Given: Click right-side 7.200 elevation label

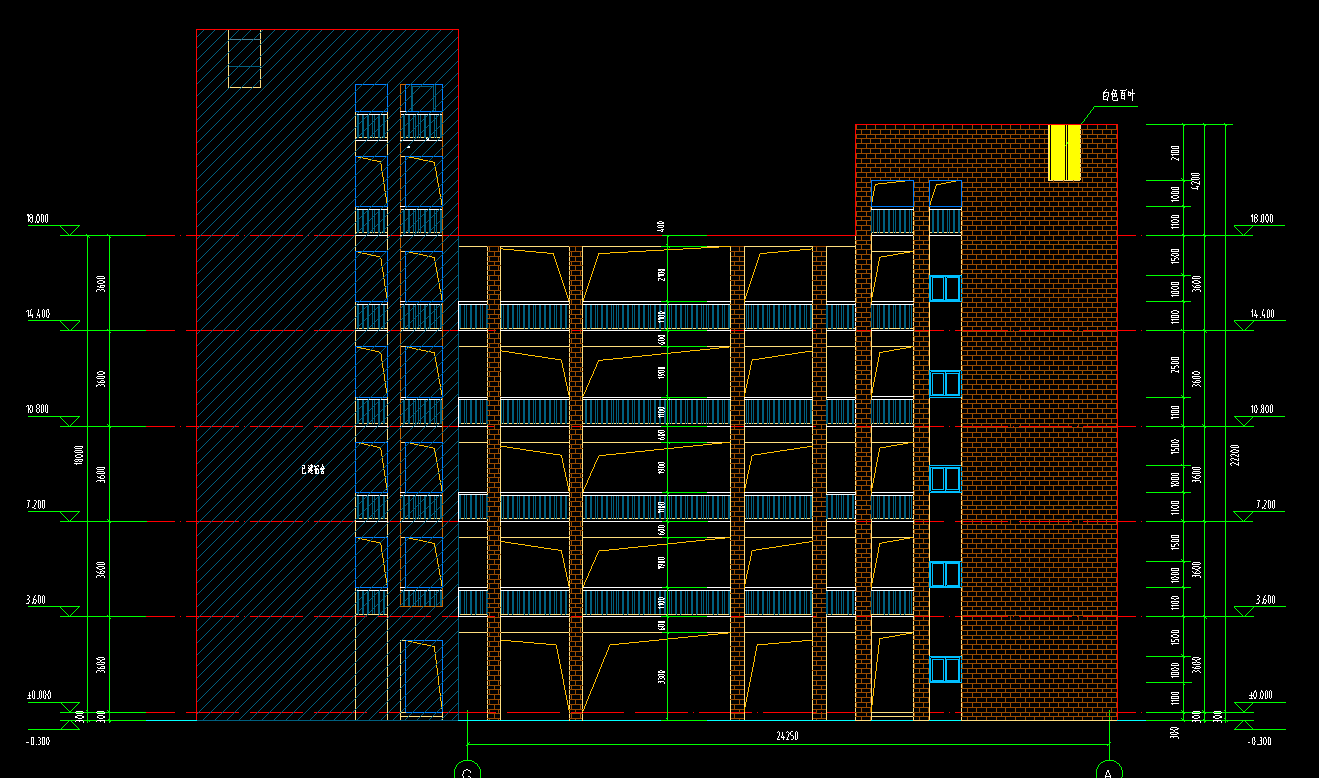Looking at the screenshot, I should coord(1264,505).
